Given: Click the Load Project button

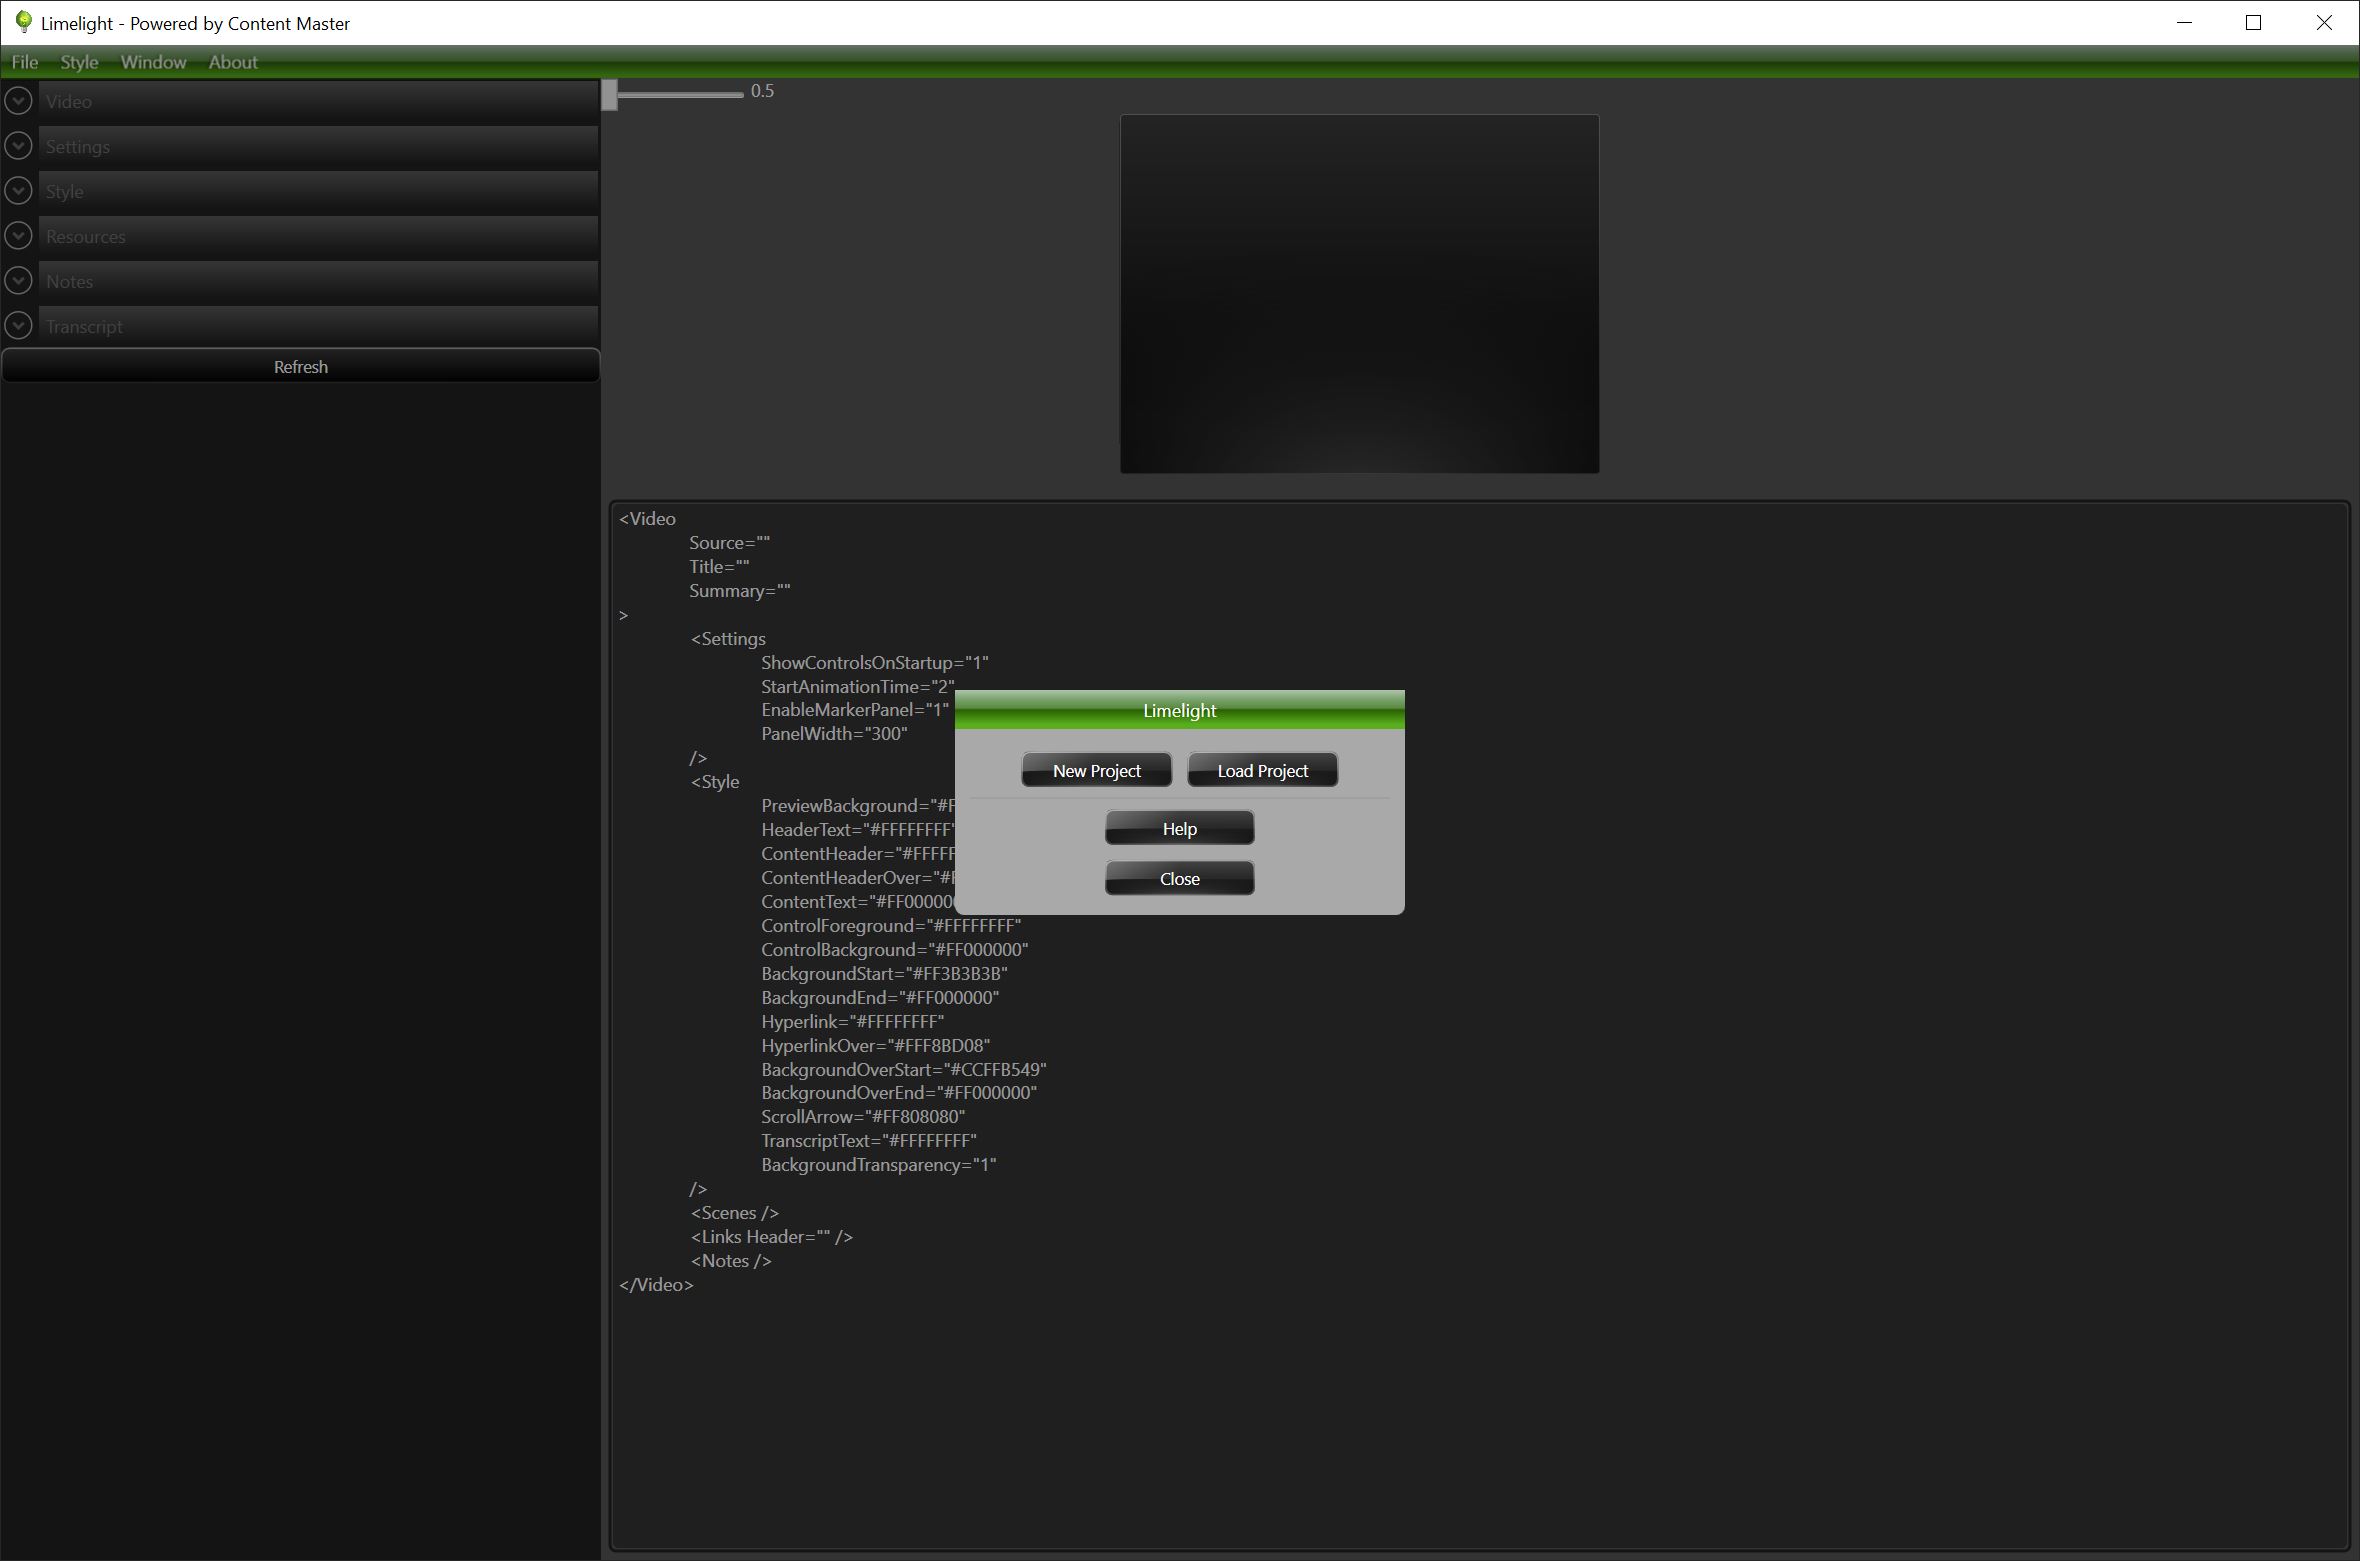Looking at the screenshot, I should tap(1262, 771).
